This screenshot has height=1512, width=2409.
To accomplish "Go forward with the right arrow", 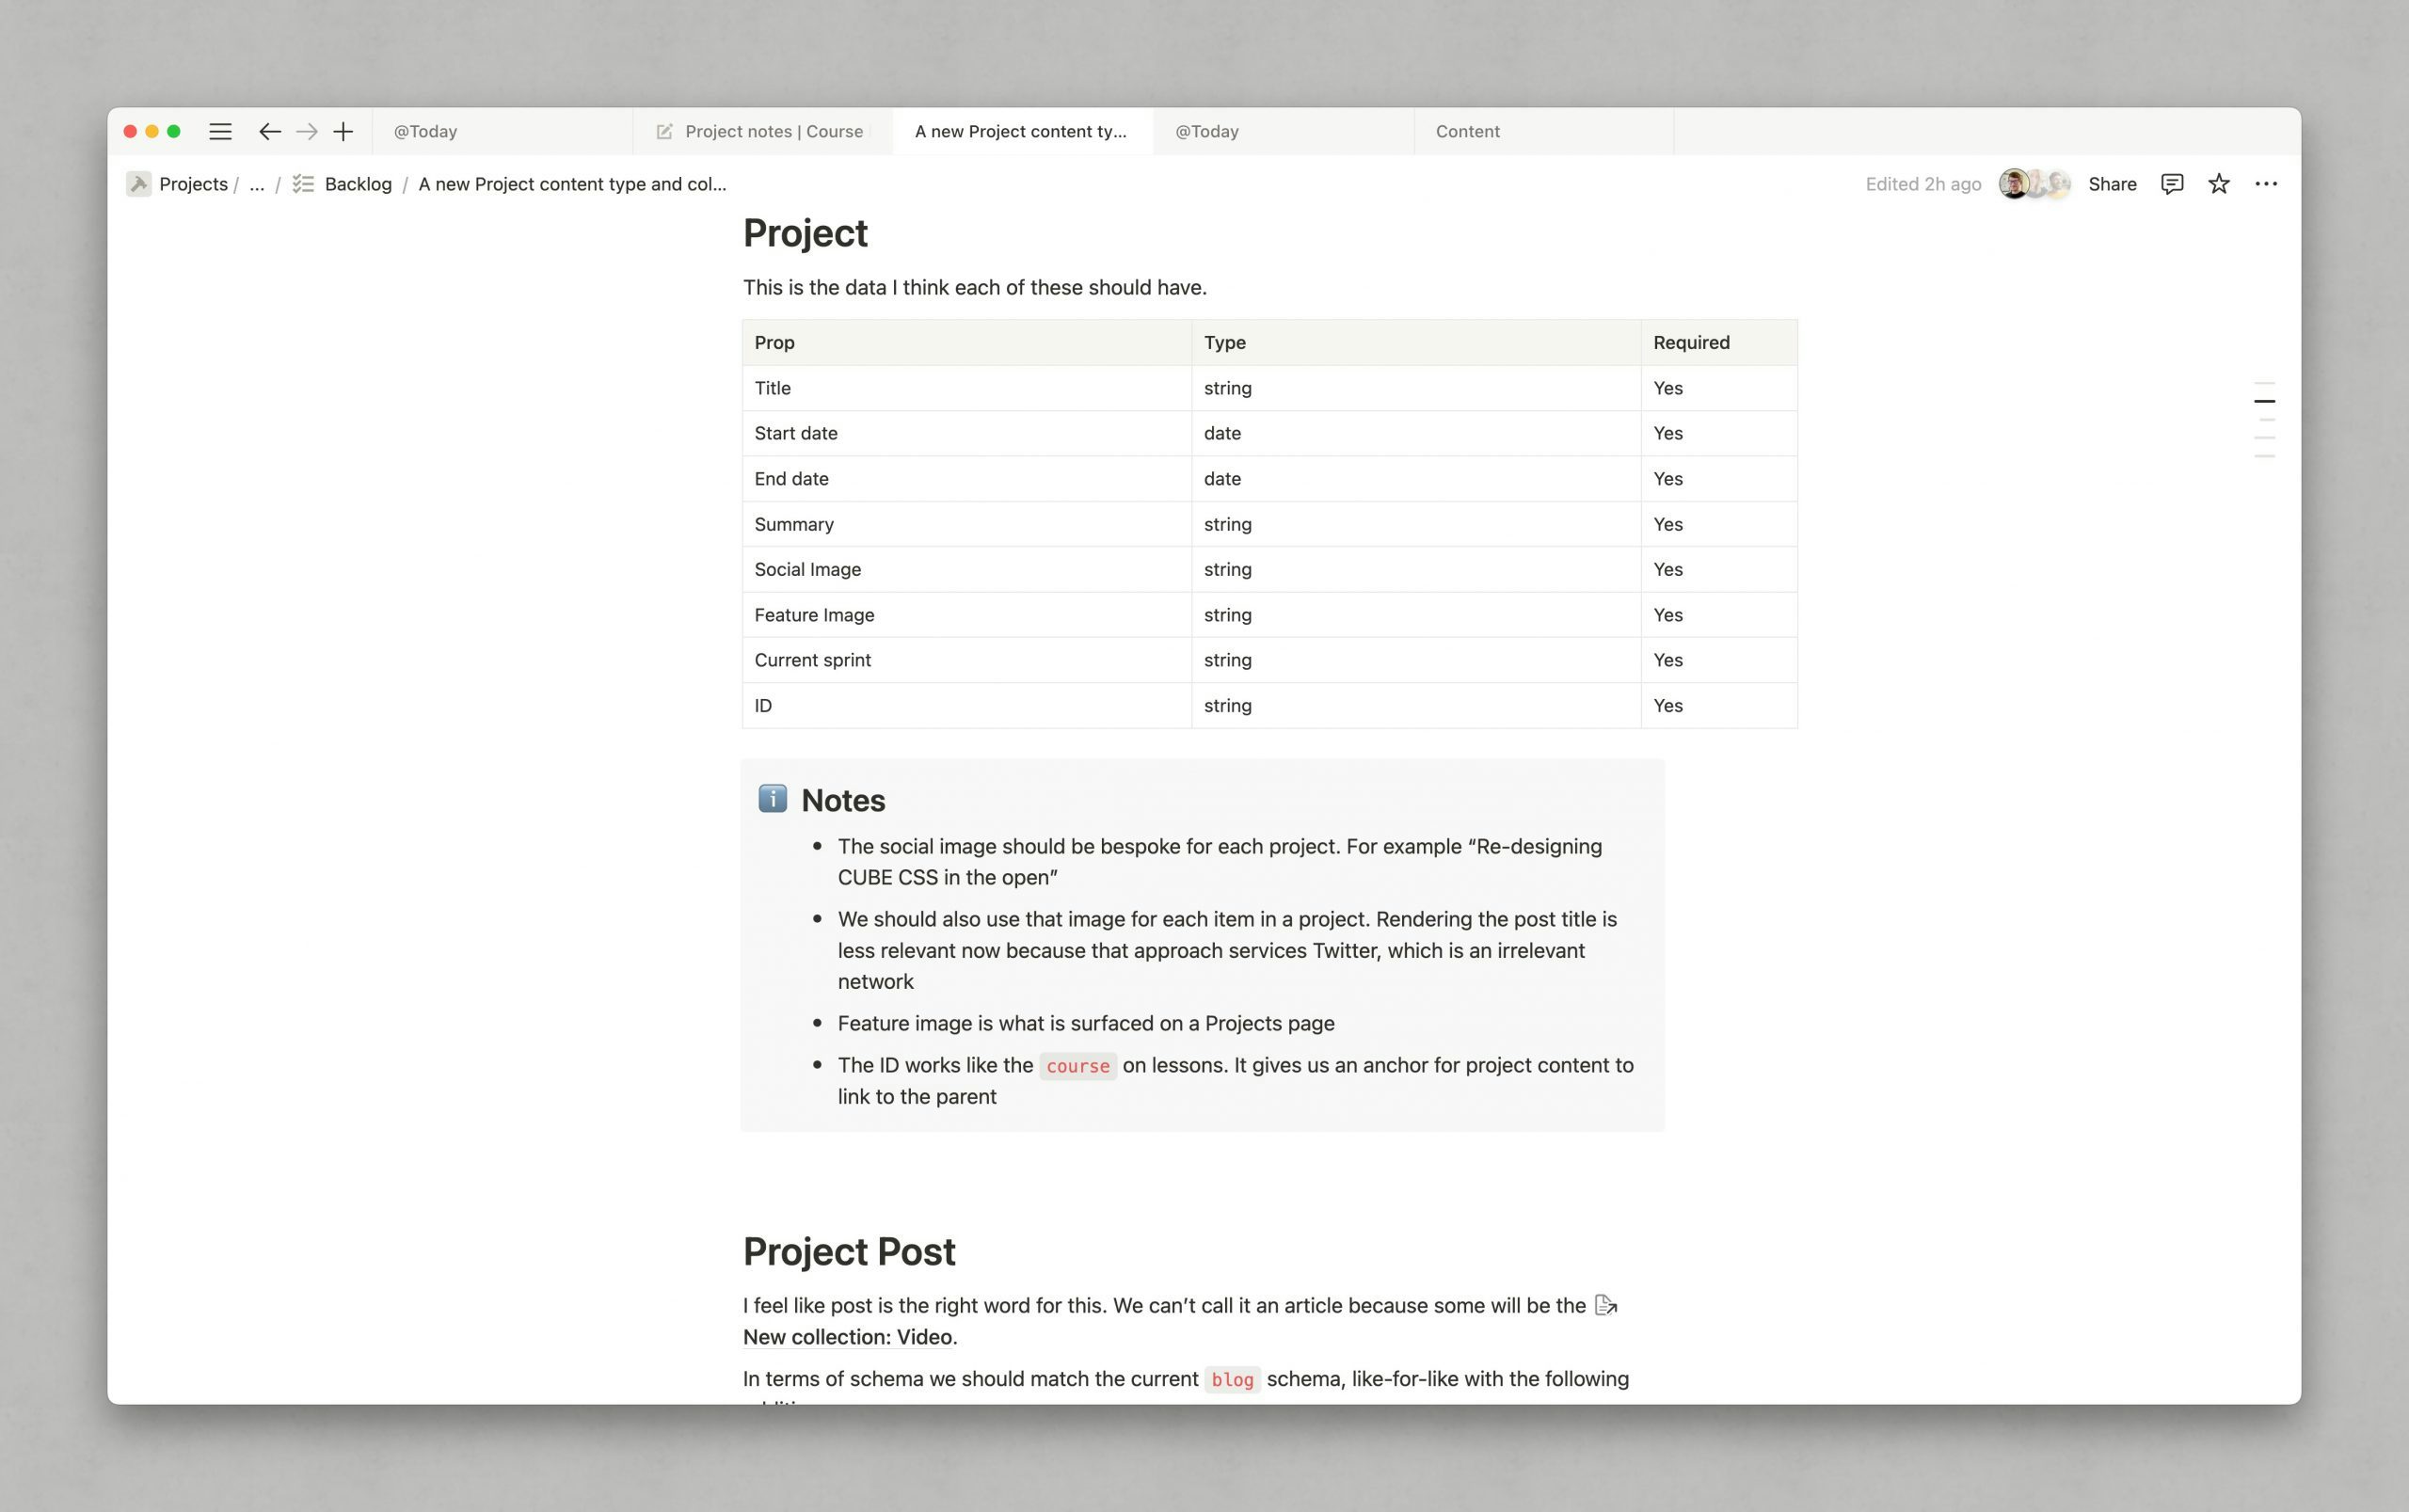I will tap(307, 131).
